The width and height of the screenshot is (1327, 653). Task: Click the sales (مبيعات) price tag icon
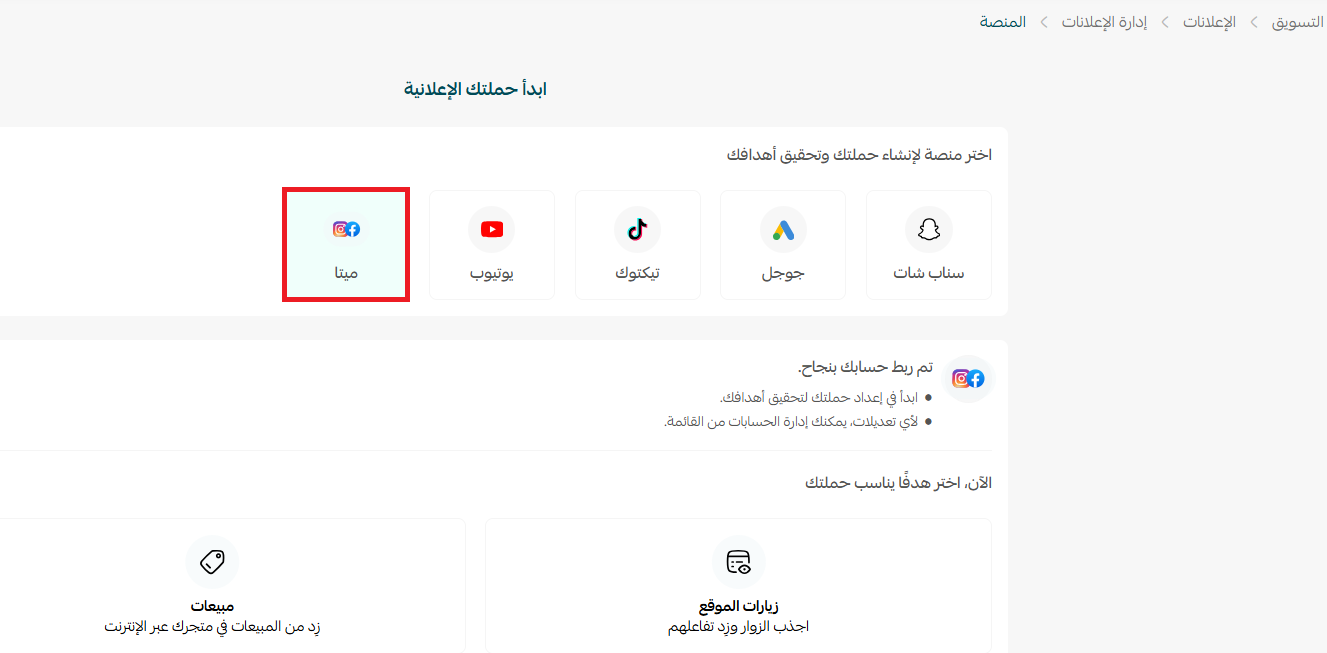212,562
